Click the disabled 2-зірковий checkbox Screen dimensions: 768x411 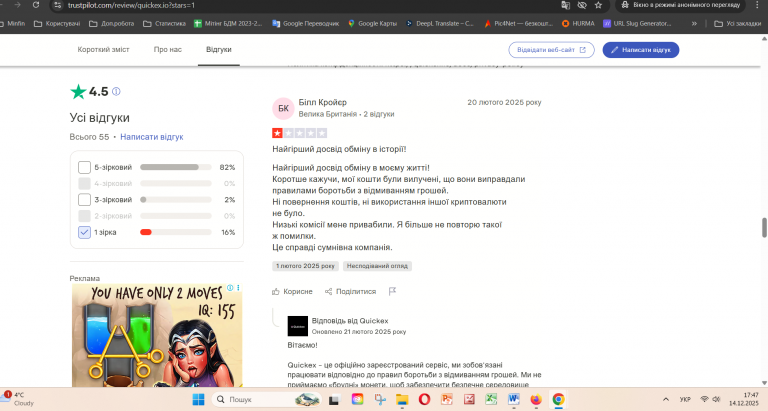point(84,216)
